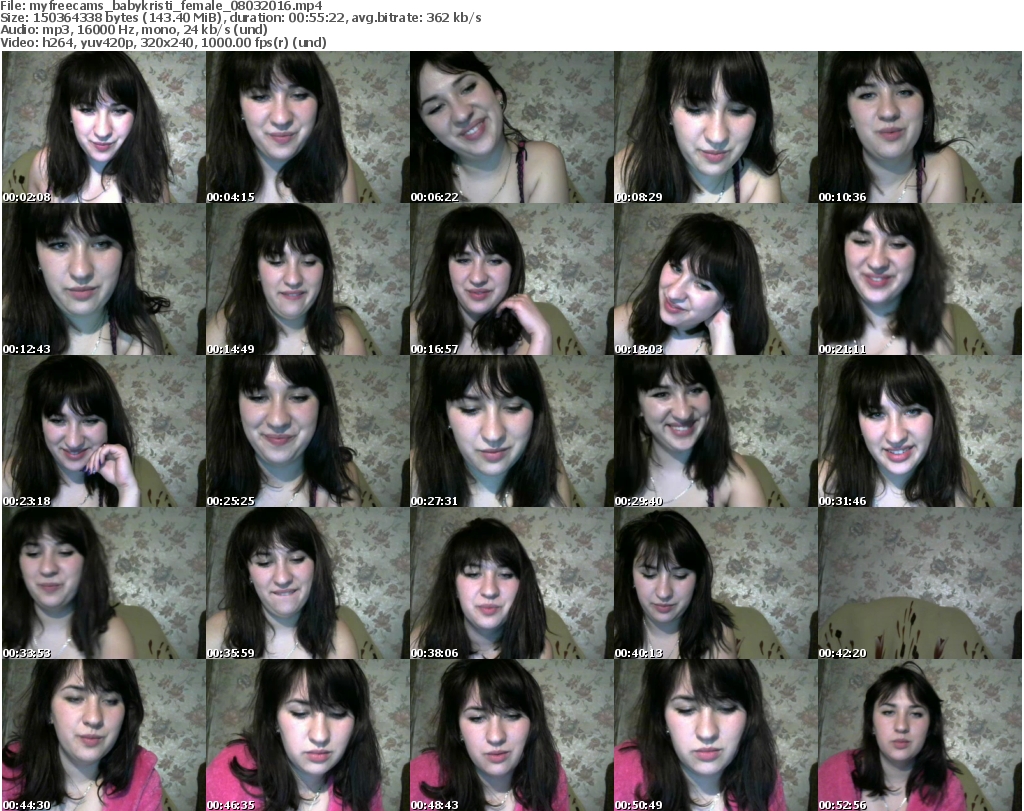Click the frame stamped 00:12:43
Screen dimensions: 1024x811
click(104, 279)
